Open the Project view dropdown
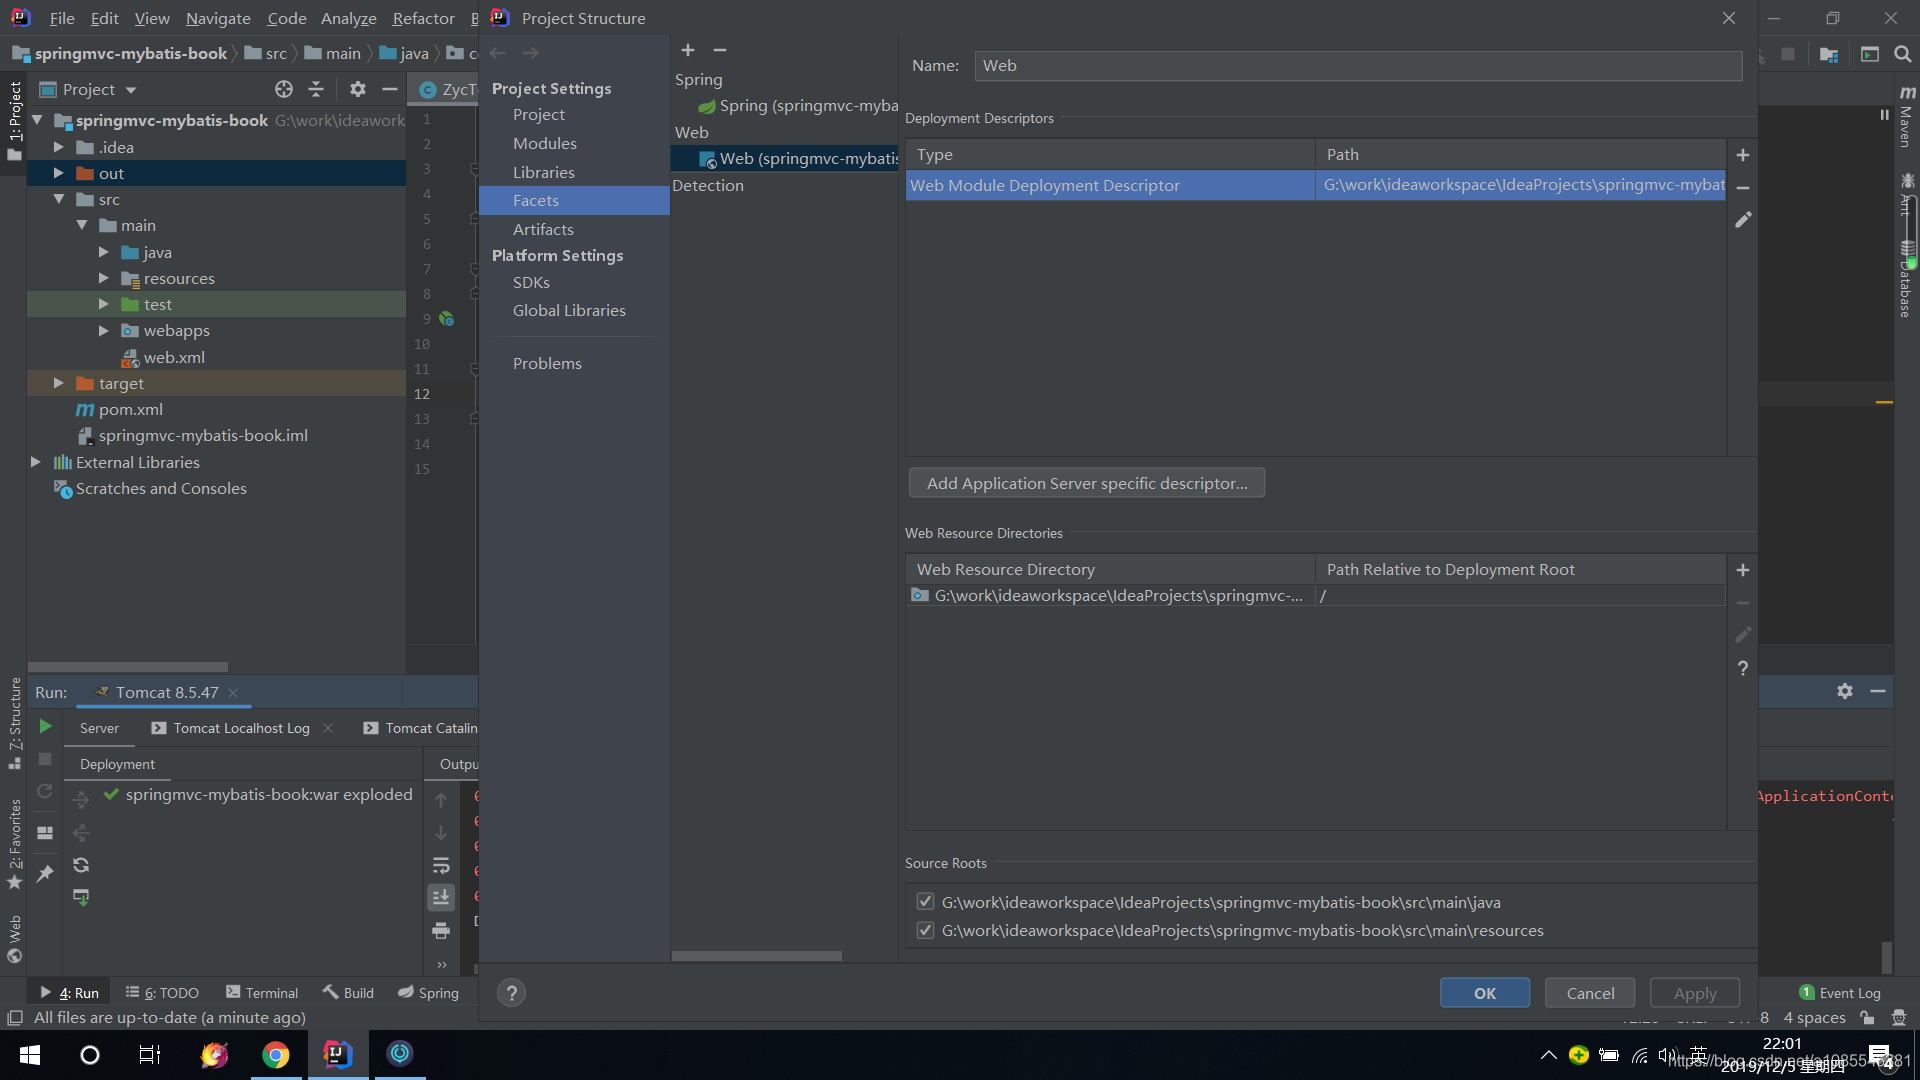The height and width of the screenshot is (1080, 1920). pos(131,90)
